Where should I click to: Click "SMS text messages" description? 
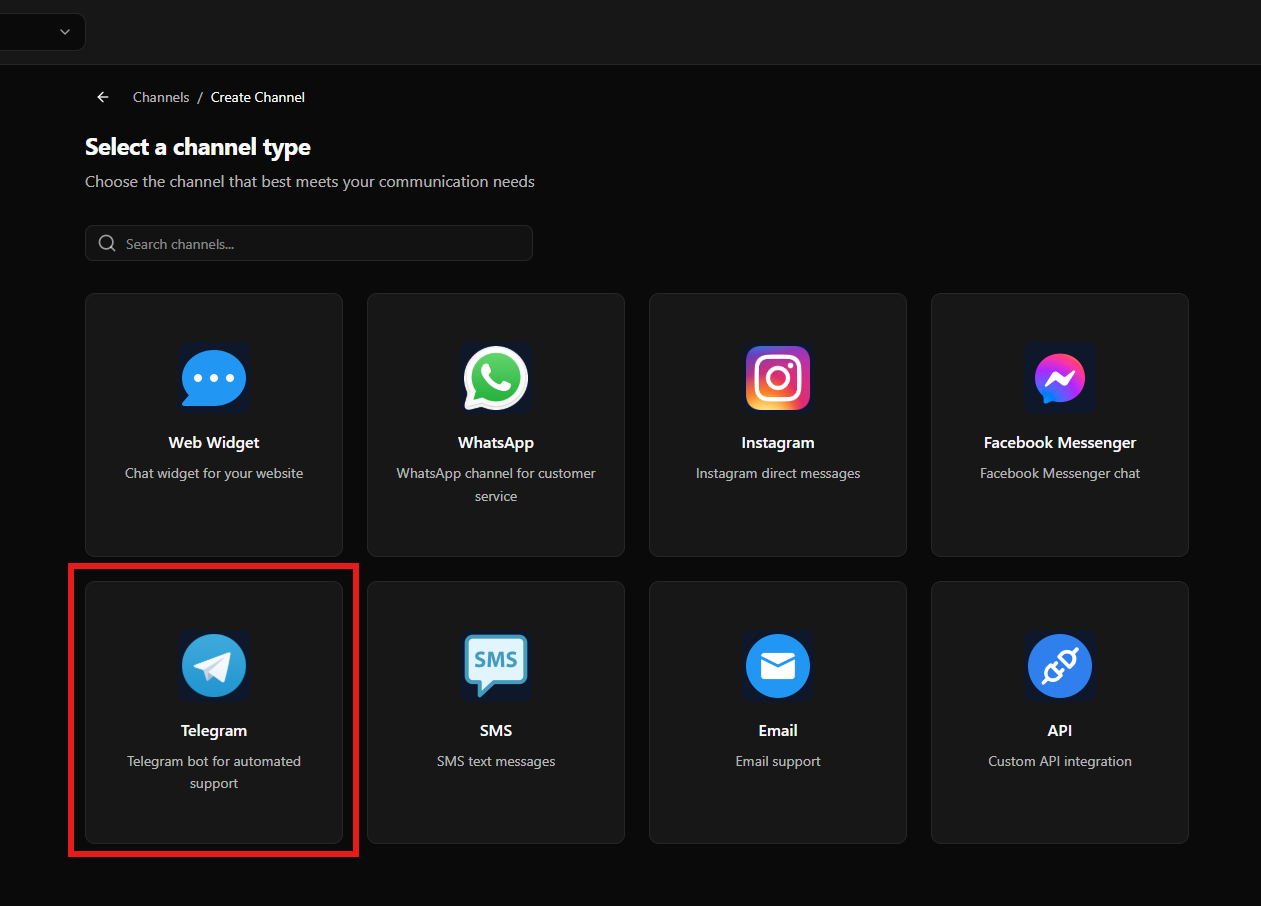(x=496, y=761)
